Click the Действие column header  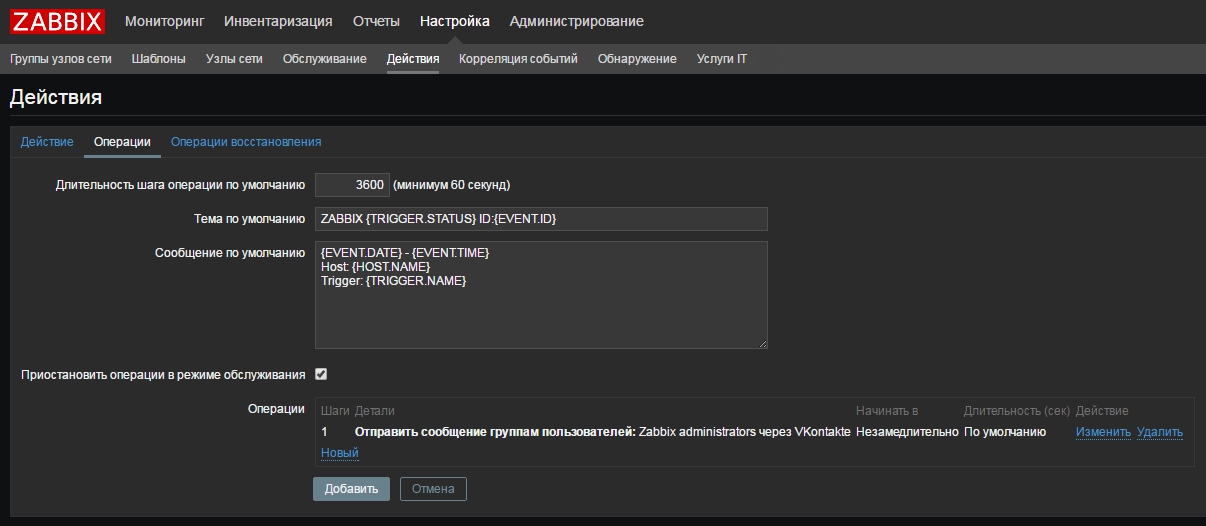tap(1102, 411)
